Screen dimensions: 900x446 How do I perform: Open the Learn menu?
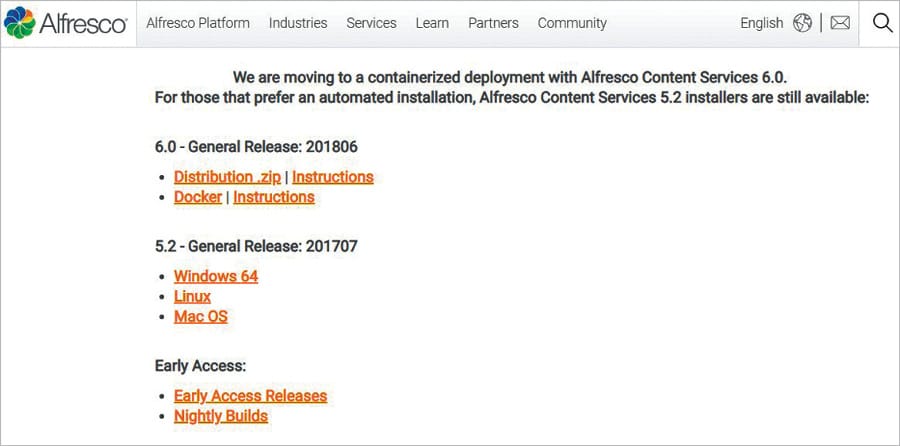tap(432, 22)
